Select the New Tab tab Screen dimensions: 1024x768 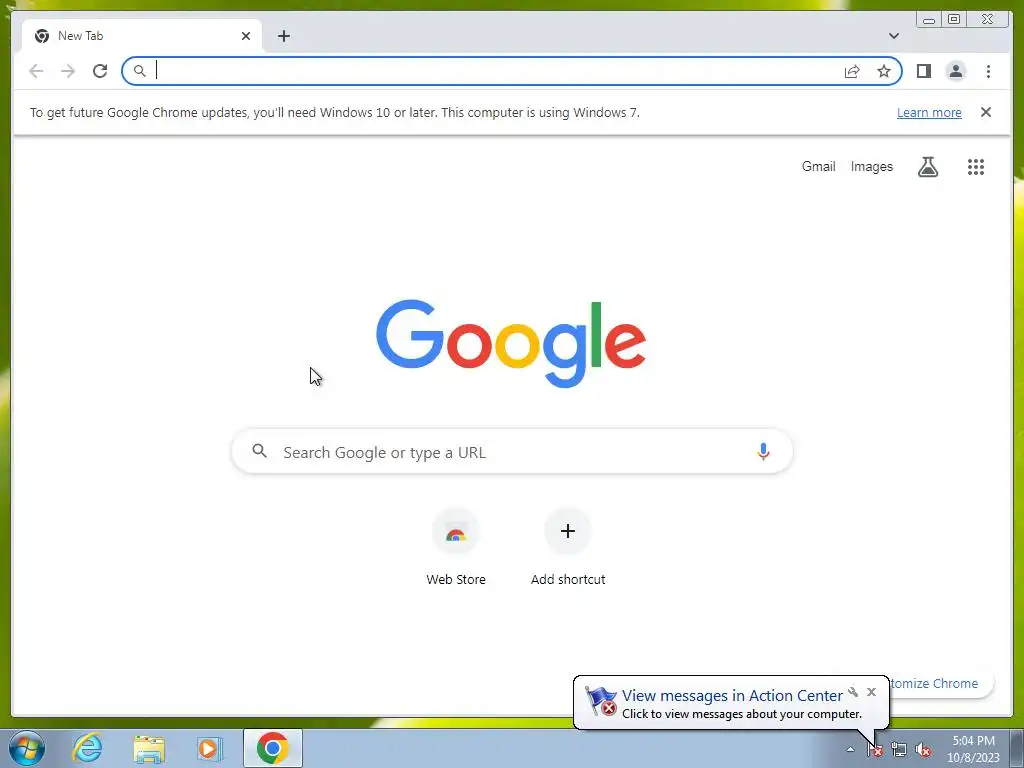142,36
